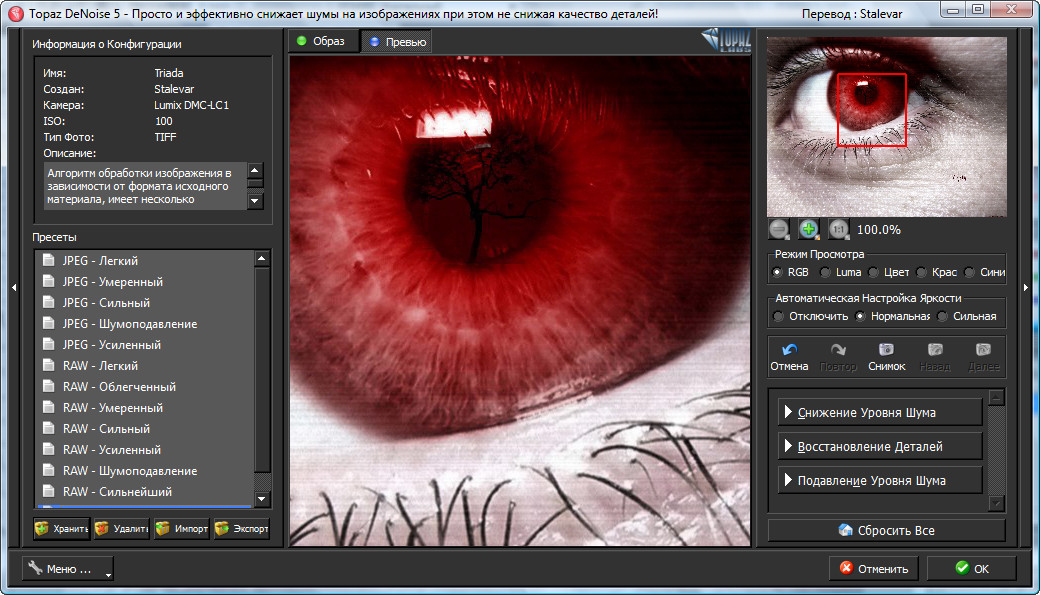Take a snapshot with Снимок icon
This screenshot has height=595, width=1040.
(886, 351)
